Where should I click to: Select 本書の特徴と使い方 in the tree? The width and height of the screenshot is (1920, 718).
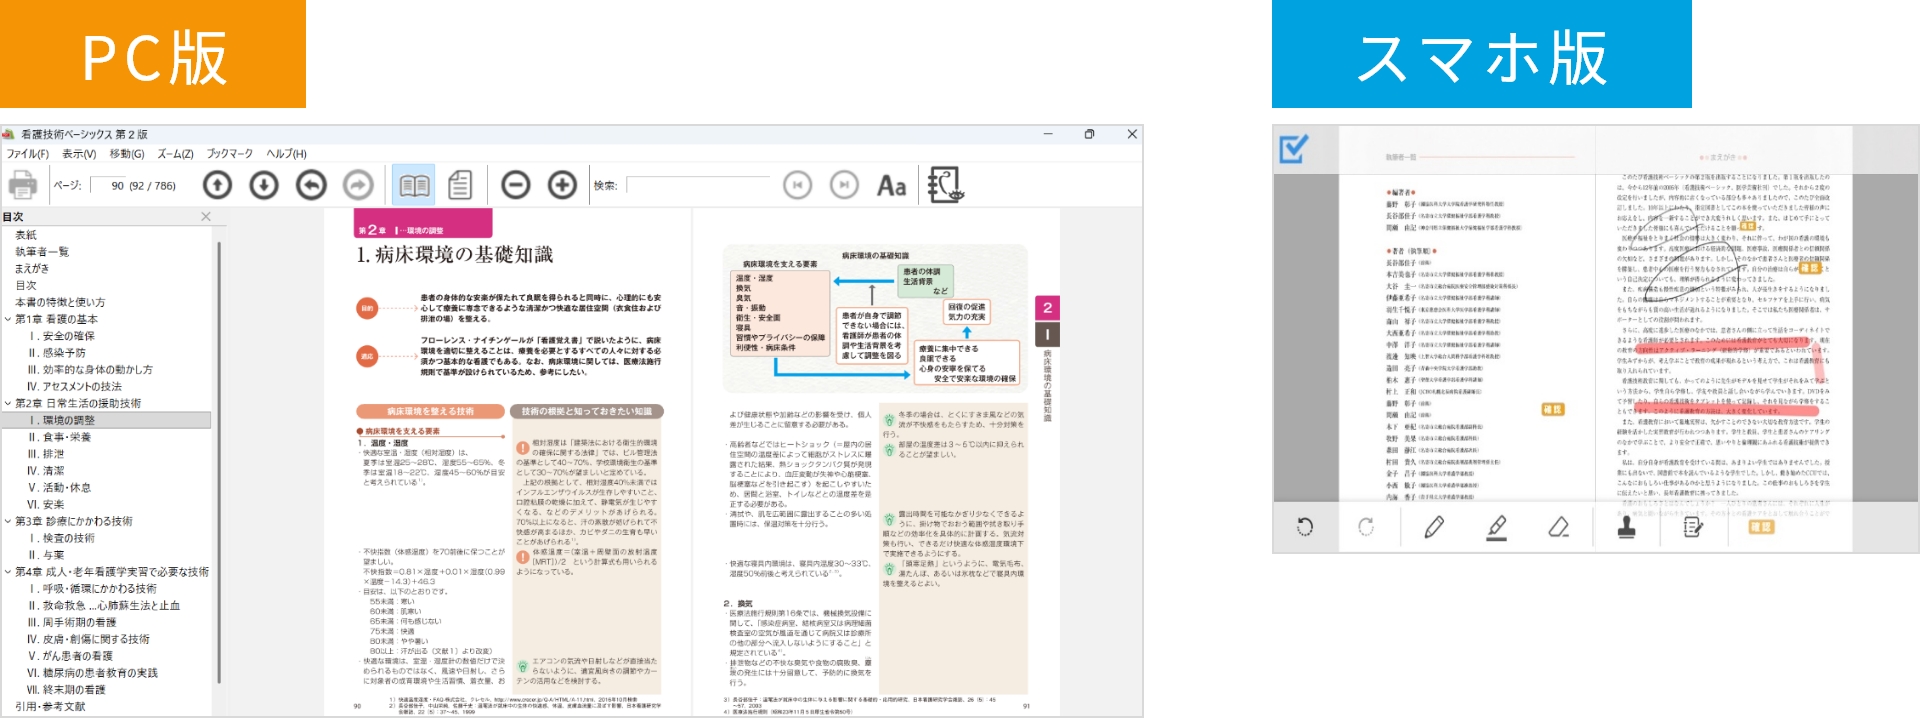coord(60,302)
